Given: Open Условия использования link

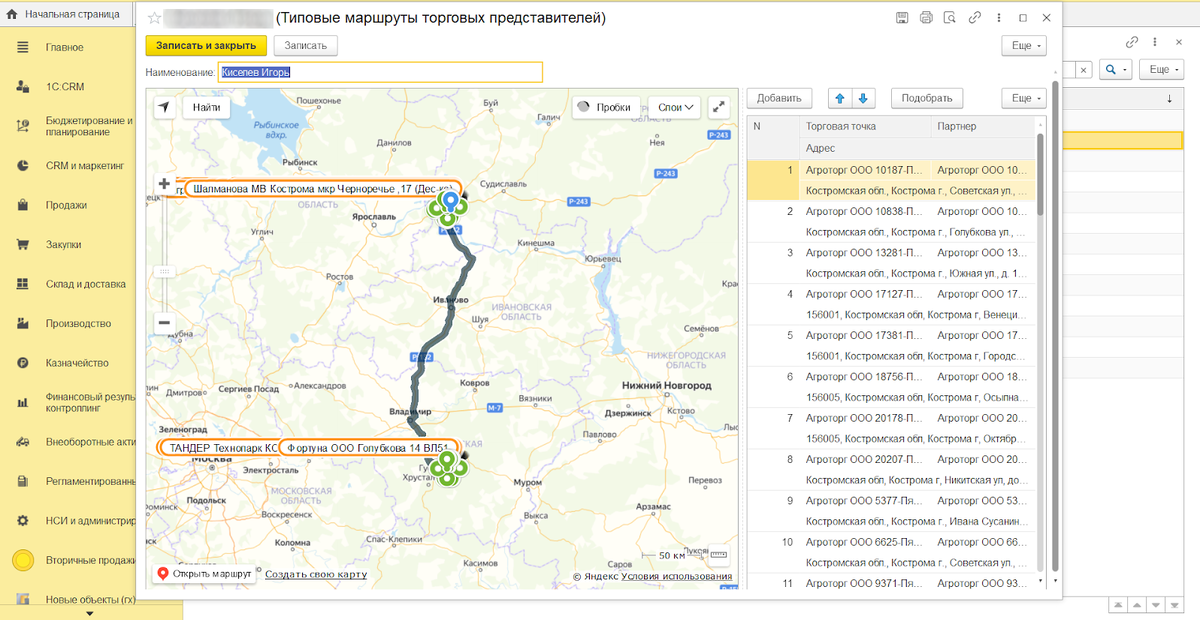Looking at the screenshot, I should (x=677, y=576).
